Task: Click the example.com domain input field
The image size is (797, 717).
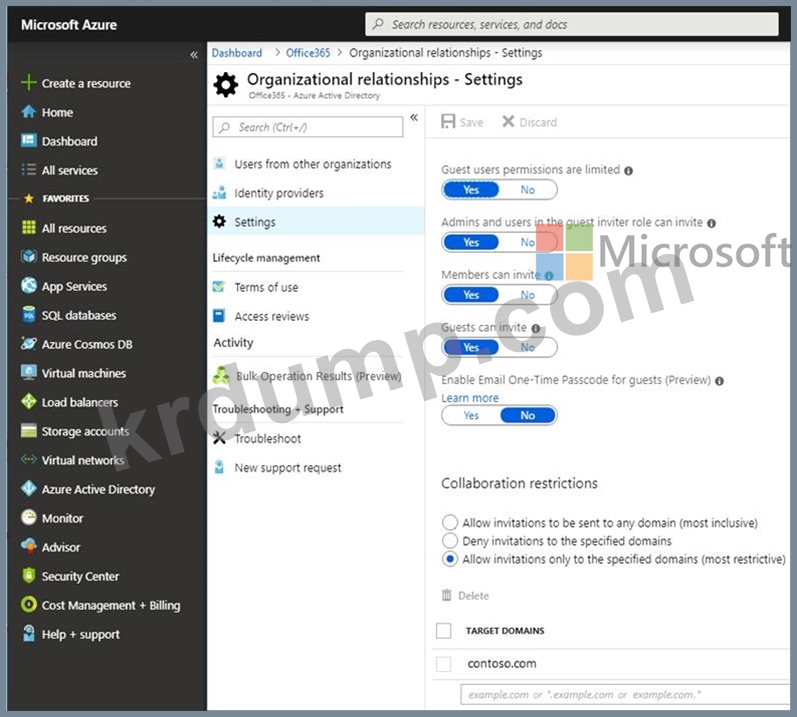Action: click(x=625, y=695)
